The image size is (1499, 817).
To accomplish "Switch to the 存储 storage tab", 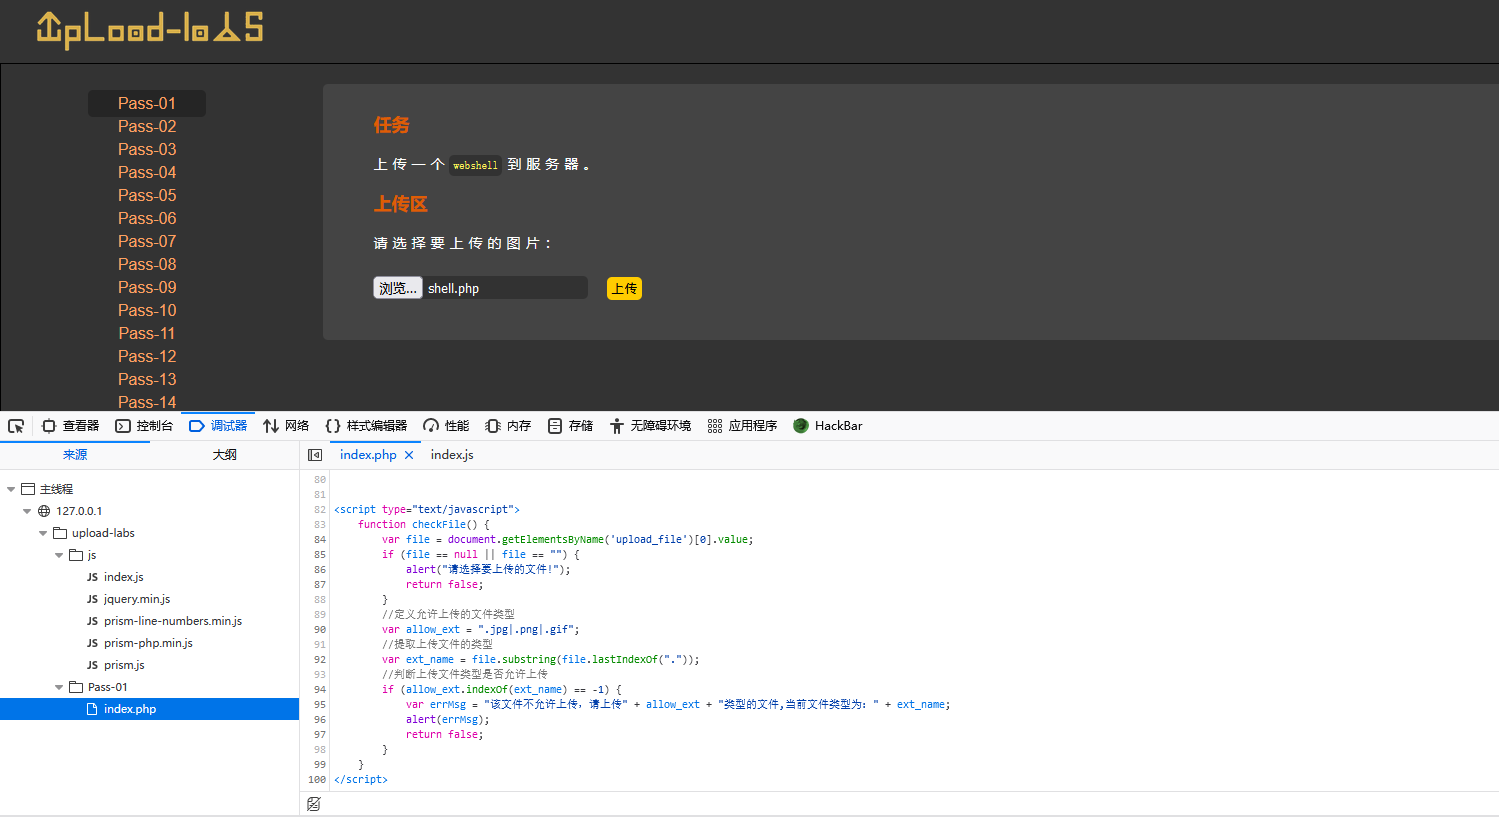I will click(570, 426).
